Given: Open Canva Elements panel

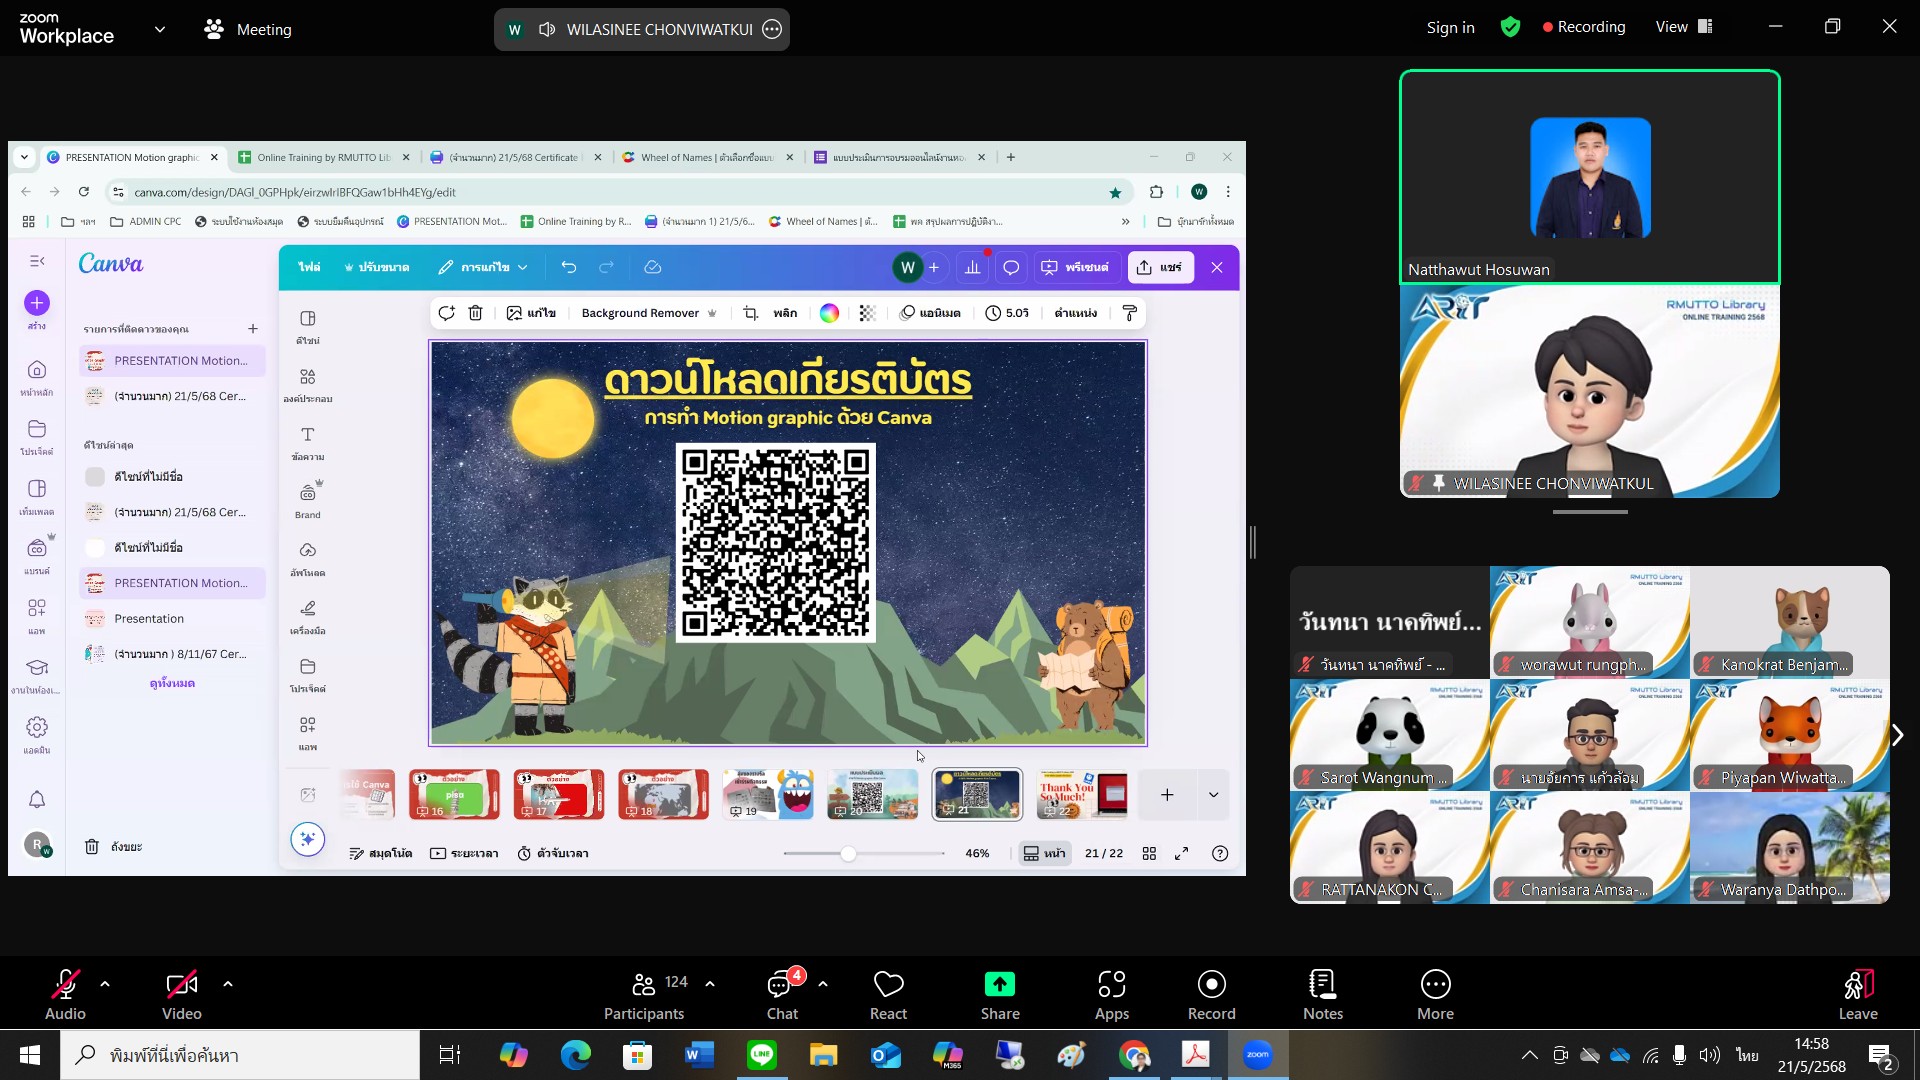Looking at the screenshot, I should [308, 384].
